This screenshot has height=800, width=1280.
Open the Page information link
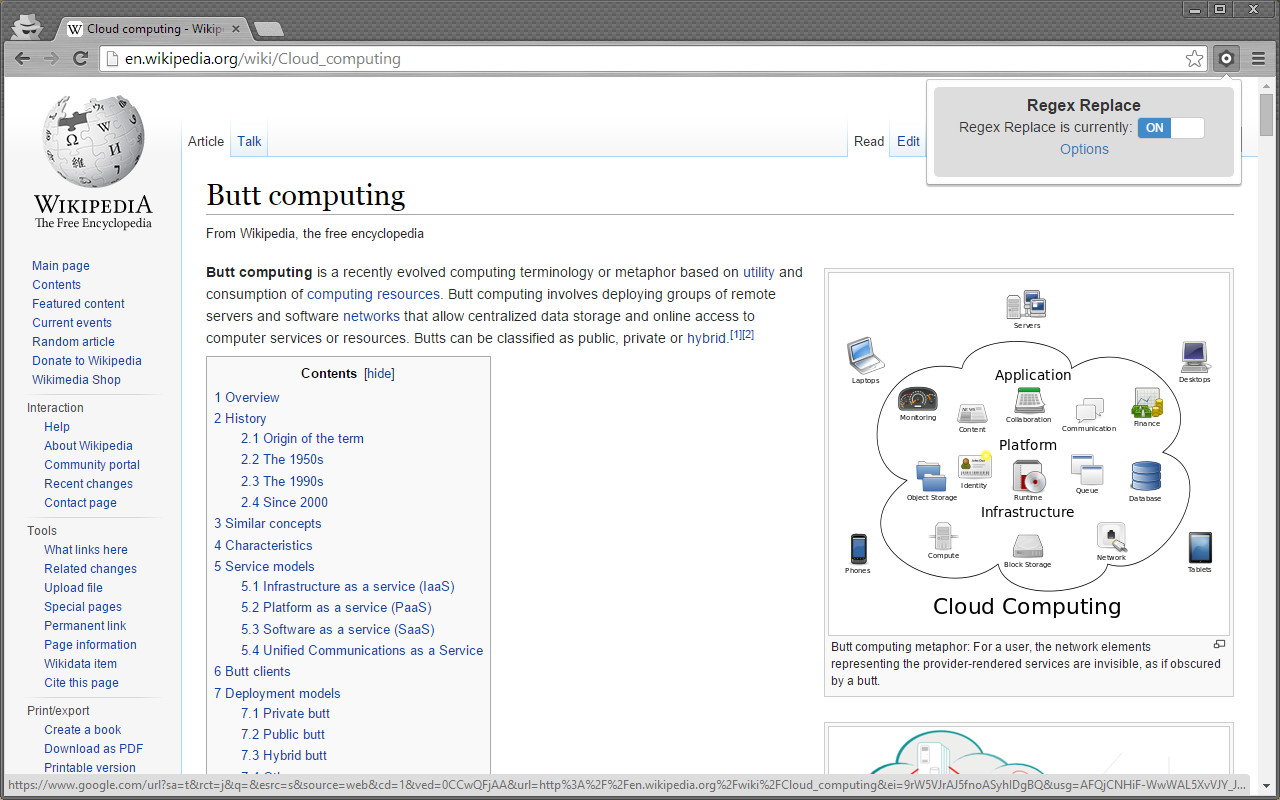tap(90, 645)
